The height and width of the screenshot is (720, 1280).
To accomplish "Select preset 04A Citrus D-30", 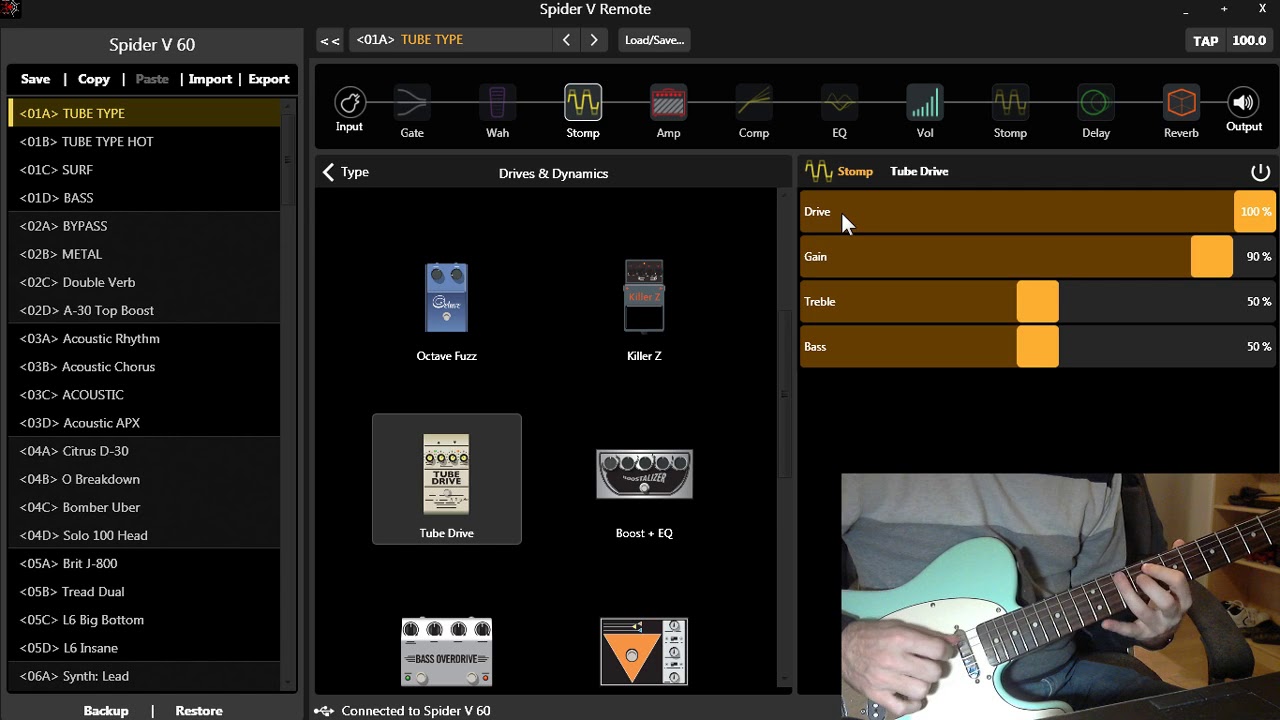I will [145, 451].
